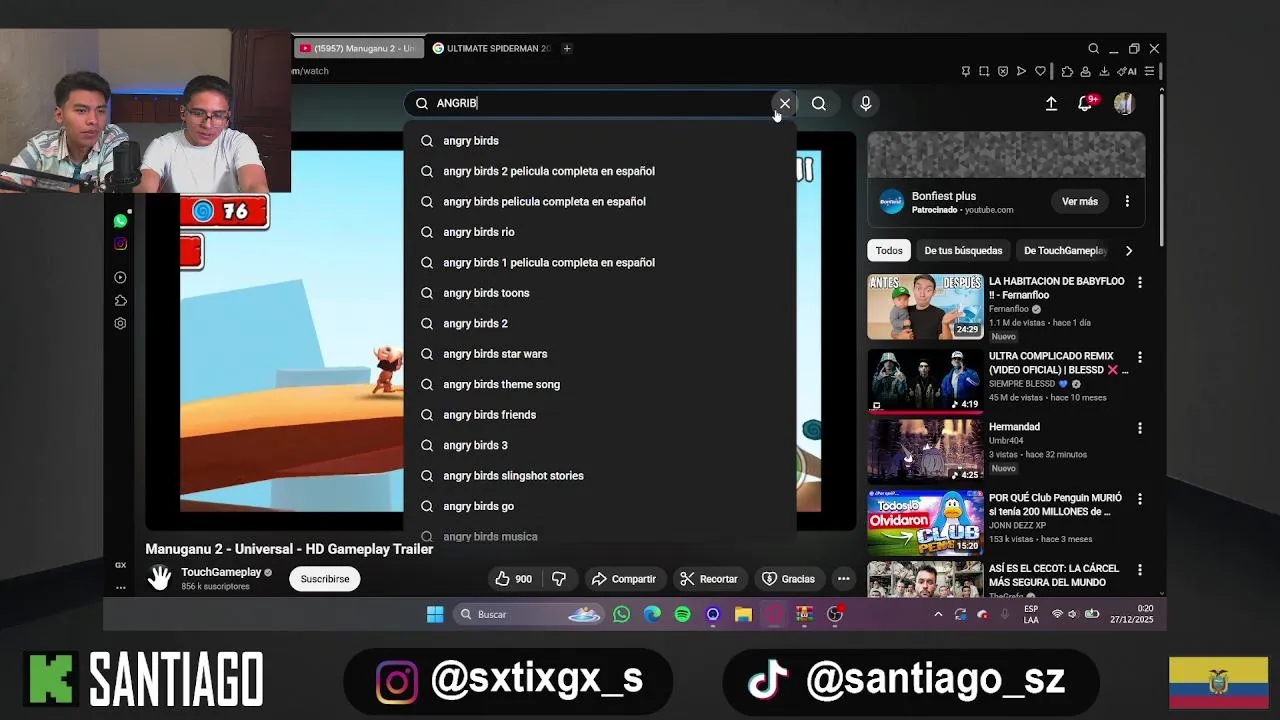The image size is (1280, 720).
Task: Click the snapshot capture icon in the toolbar
Action: [x=984, y=71]
